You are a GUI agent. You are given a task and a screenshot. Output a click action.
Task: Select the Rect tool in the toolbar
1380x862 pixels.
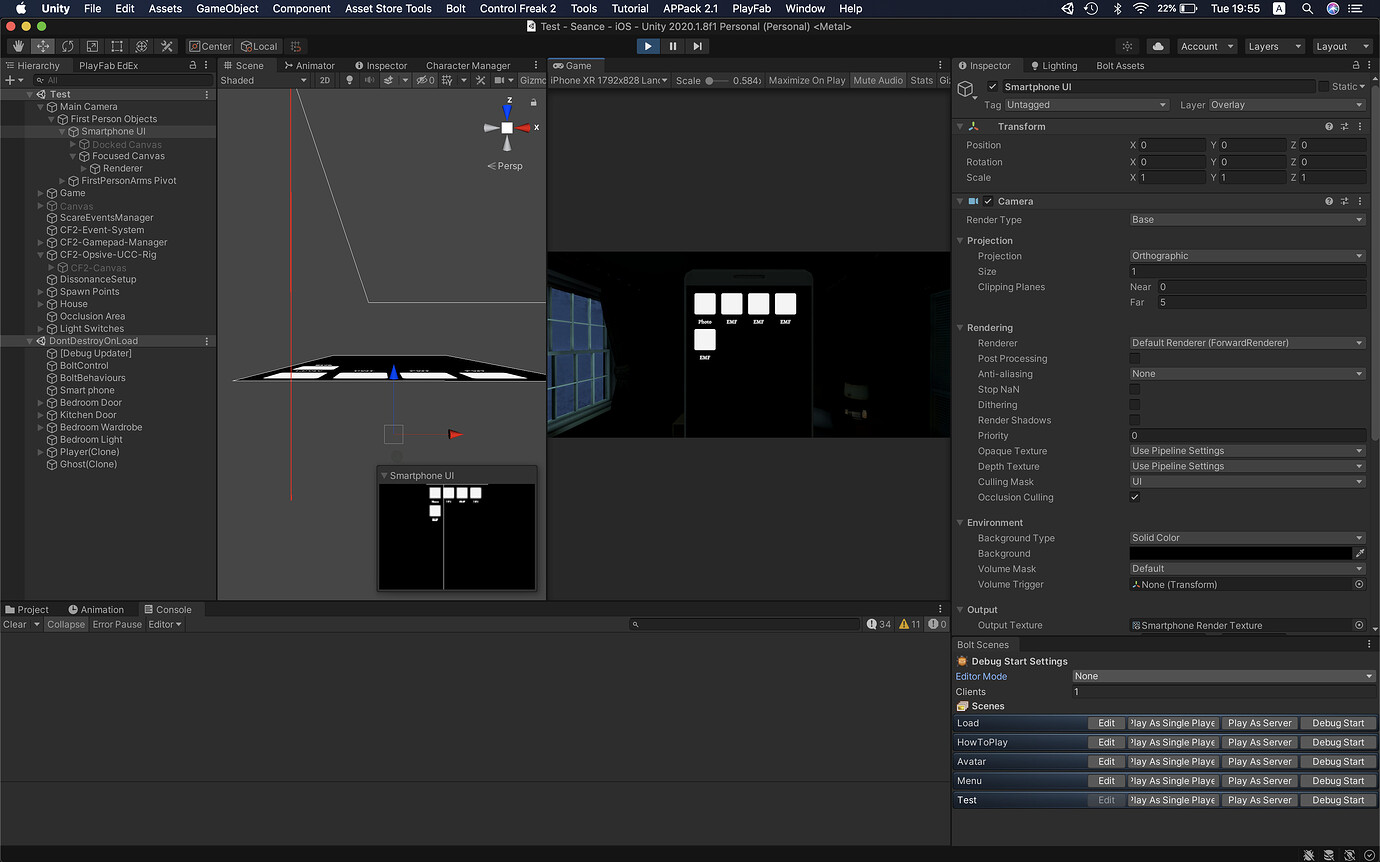coord(116,46)
